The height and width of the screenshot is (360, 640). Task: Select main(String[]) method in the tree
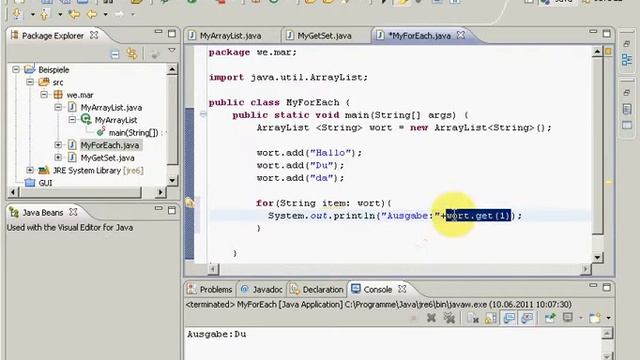click(133, 133)
